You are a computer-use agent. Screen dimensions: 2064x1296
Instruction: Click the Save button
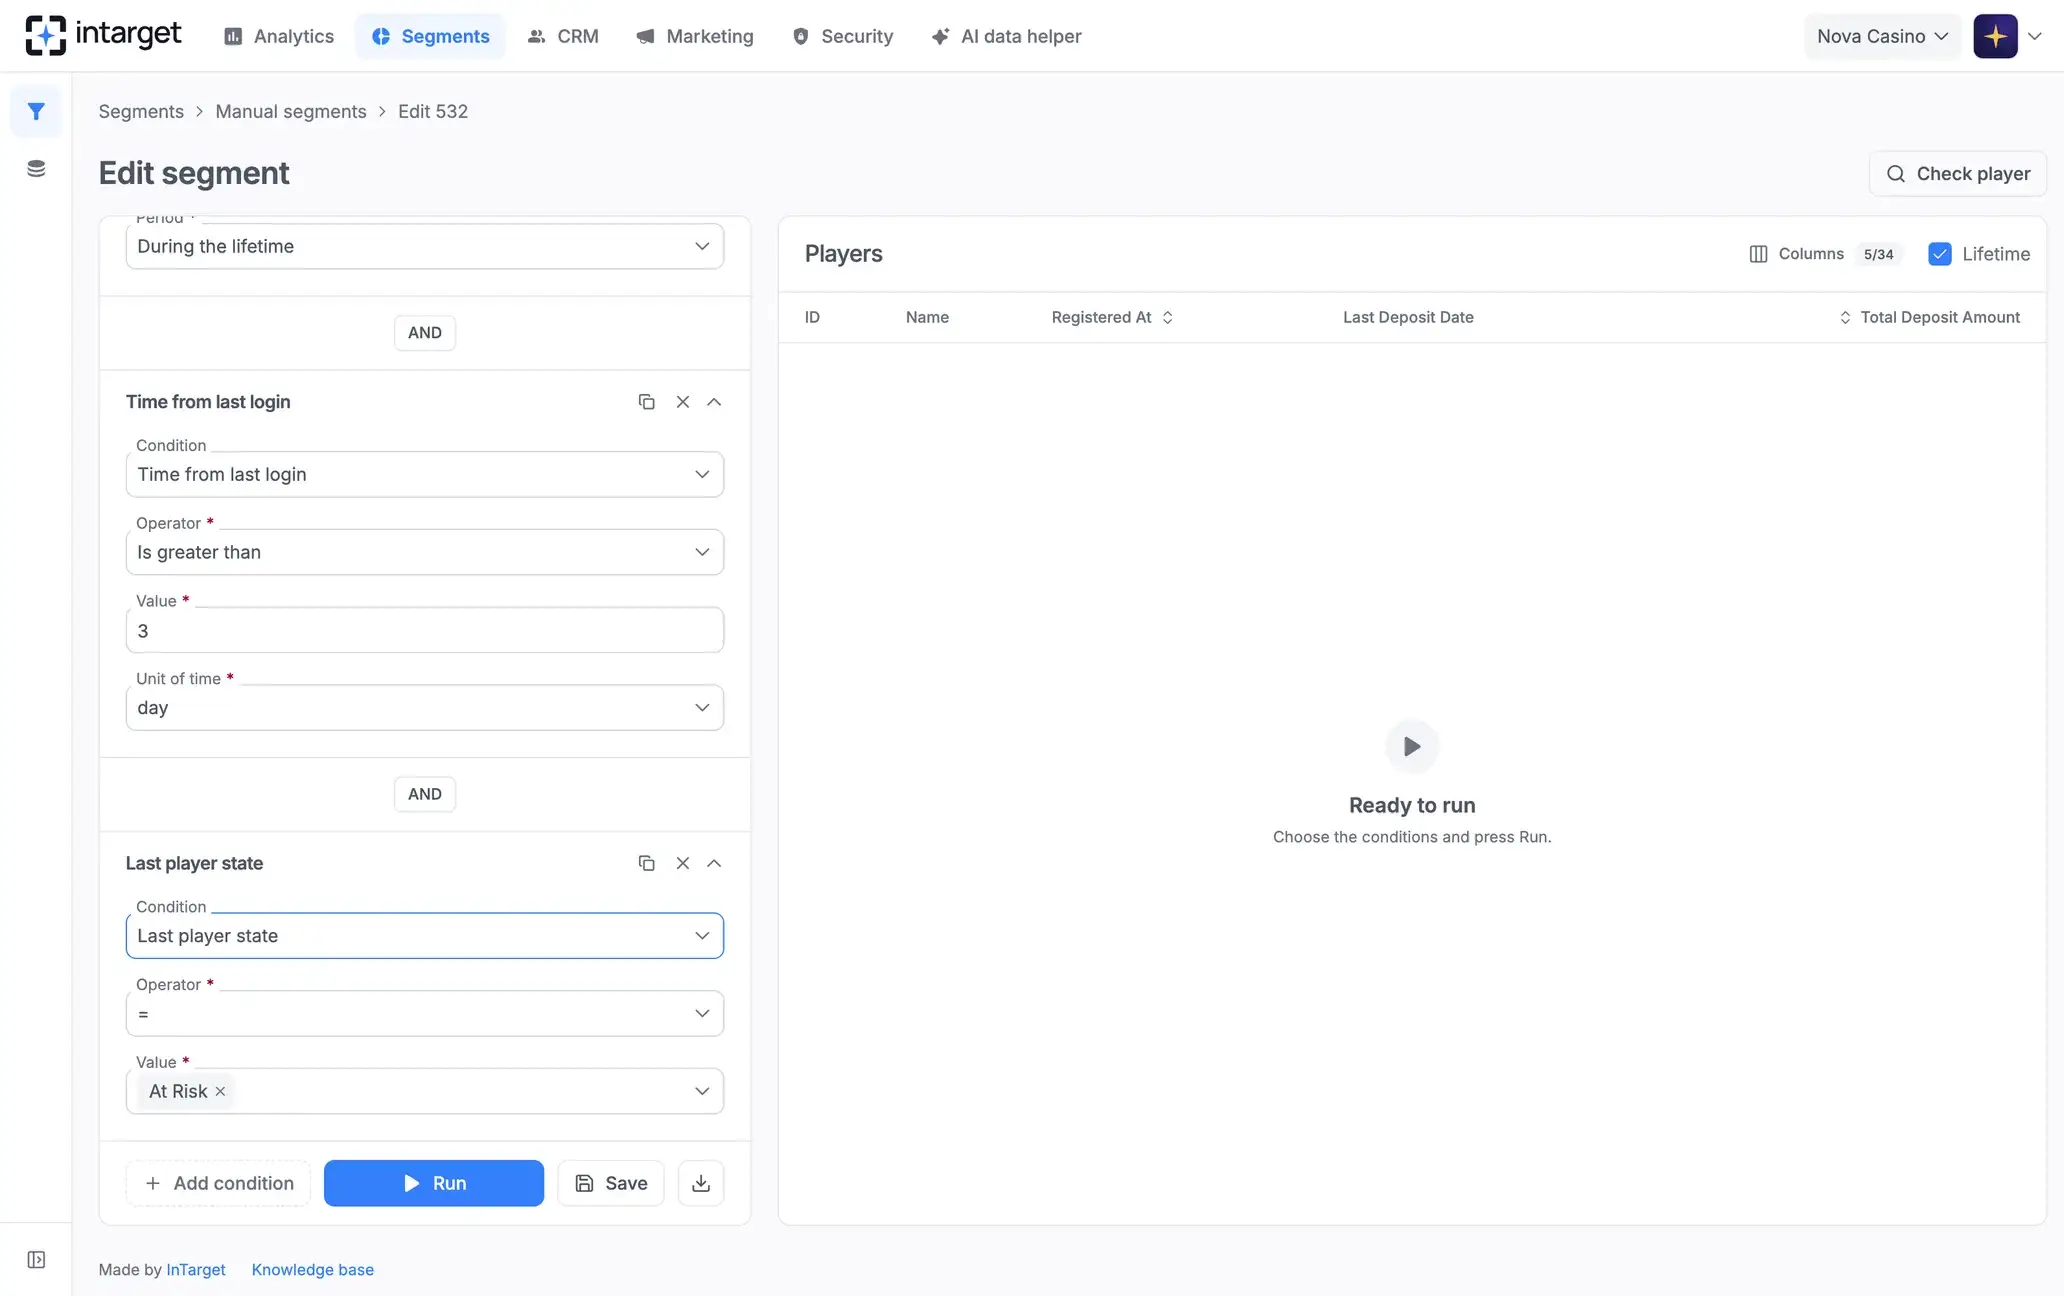(x=611, y=1183)
